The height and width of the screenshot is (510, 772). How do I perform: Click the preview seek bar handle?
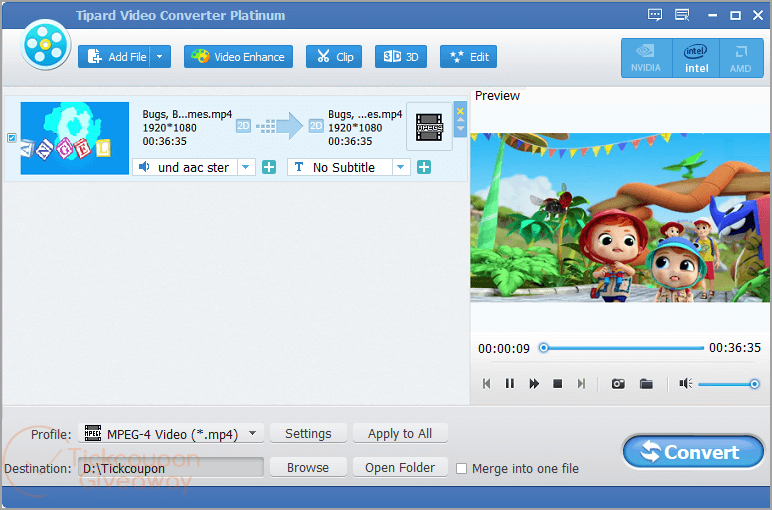pos(544,348)
